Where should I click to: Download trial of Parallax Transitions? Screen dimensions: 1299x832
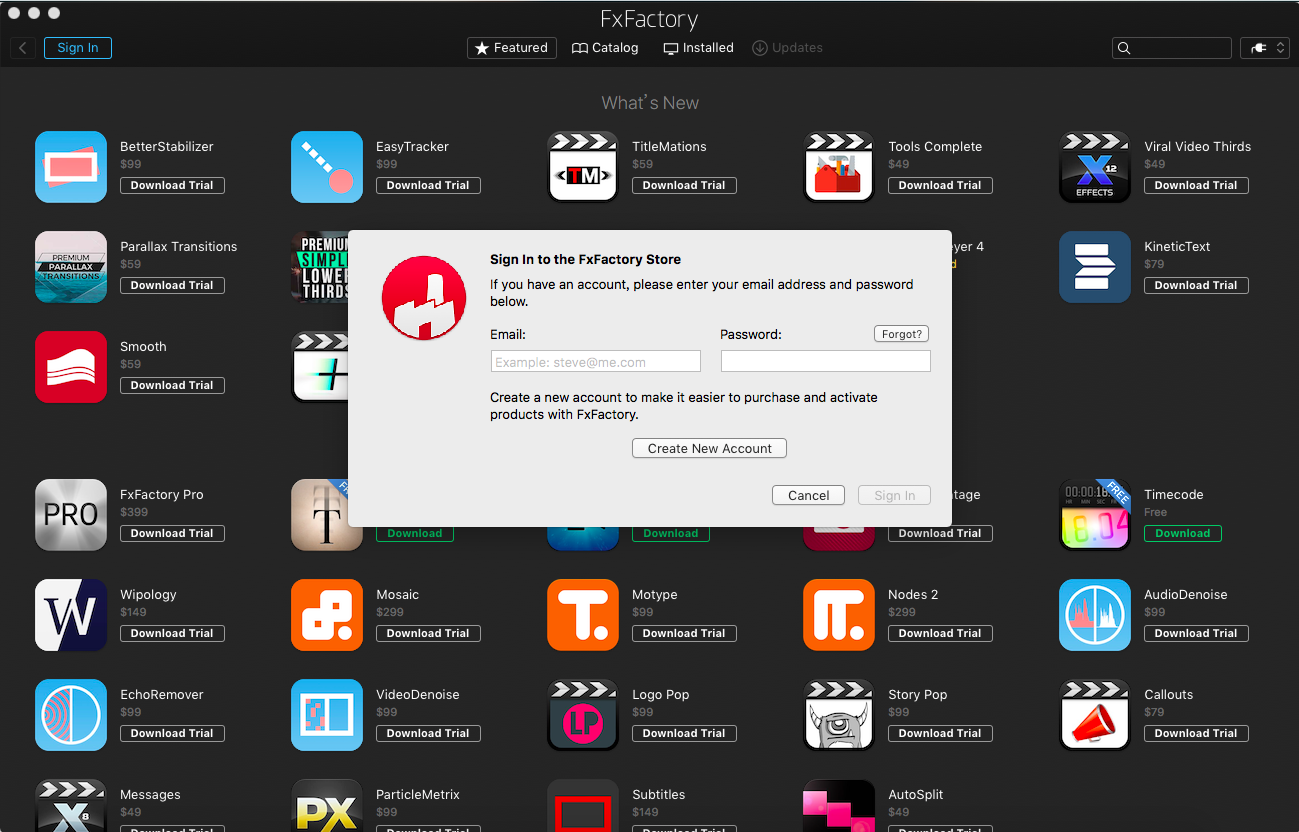tap(172, 285)
